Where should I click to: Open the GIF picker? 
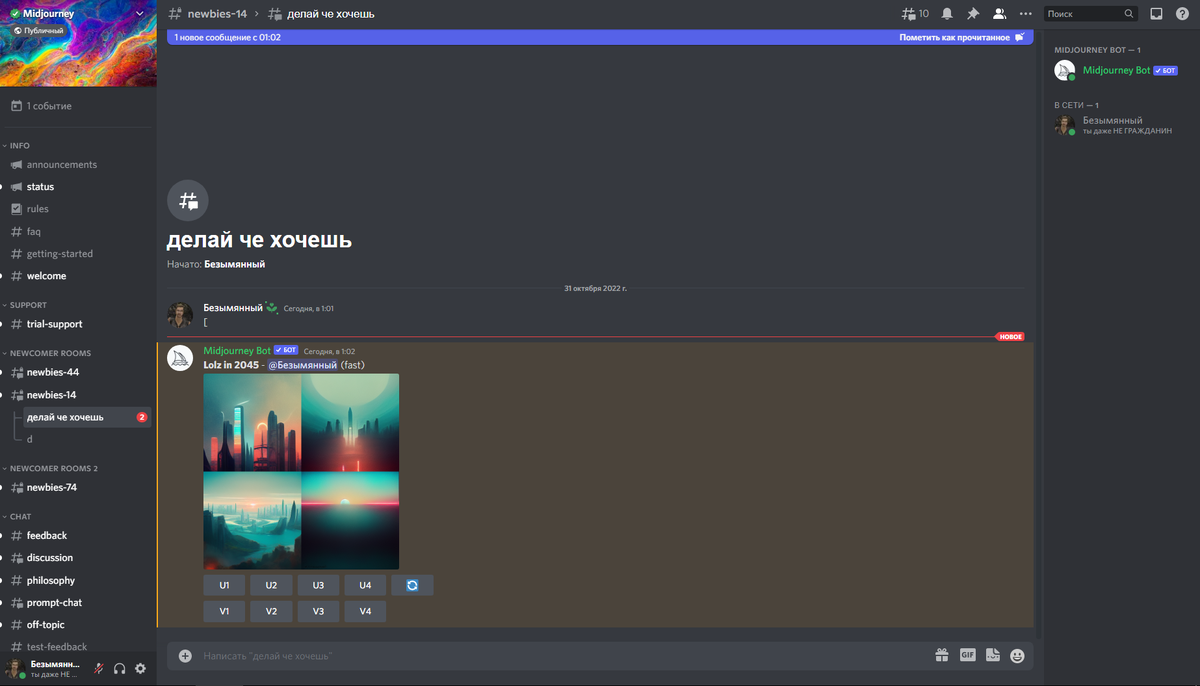tap(967, 656)
